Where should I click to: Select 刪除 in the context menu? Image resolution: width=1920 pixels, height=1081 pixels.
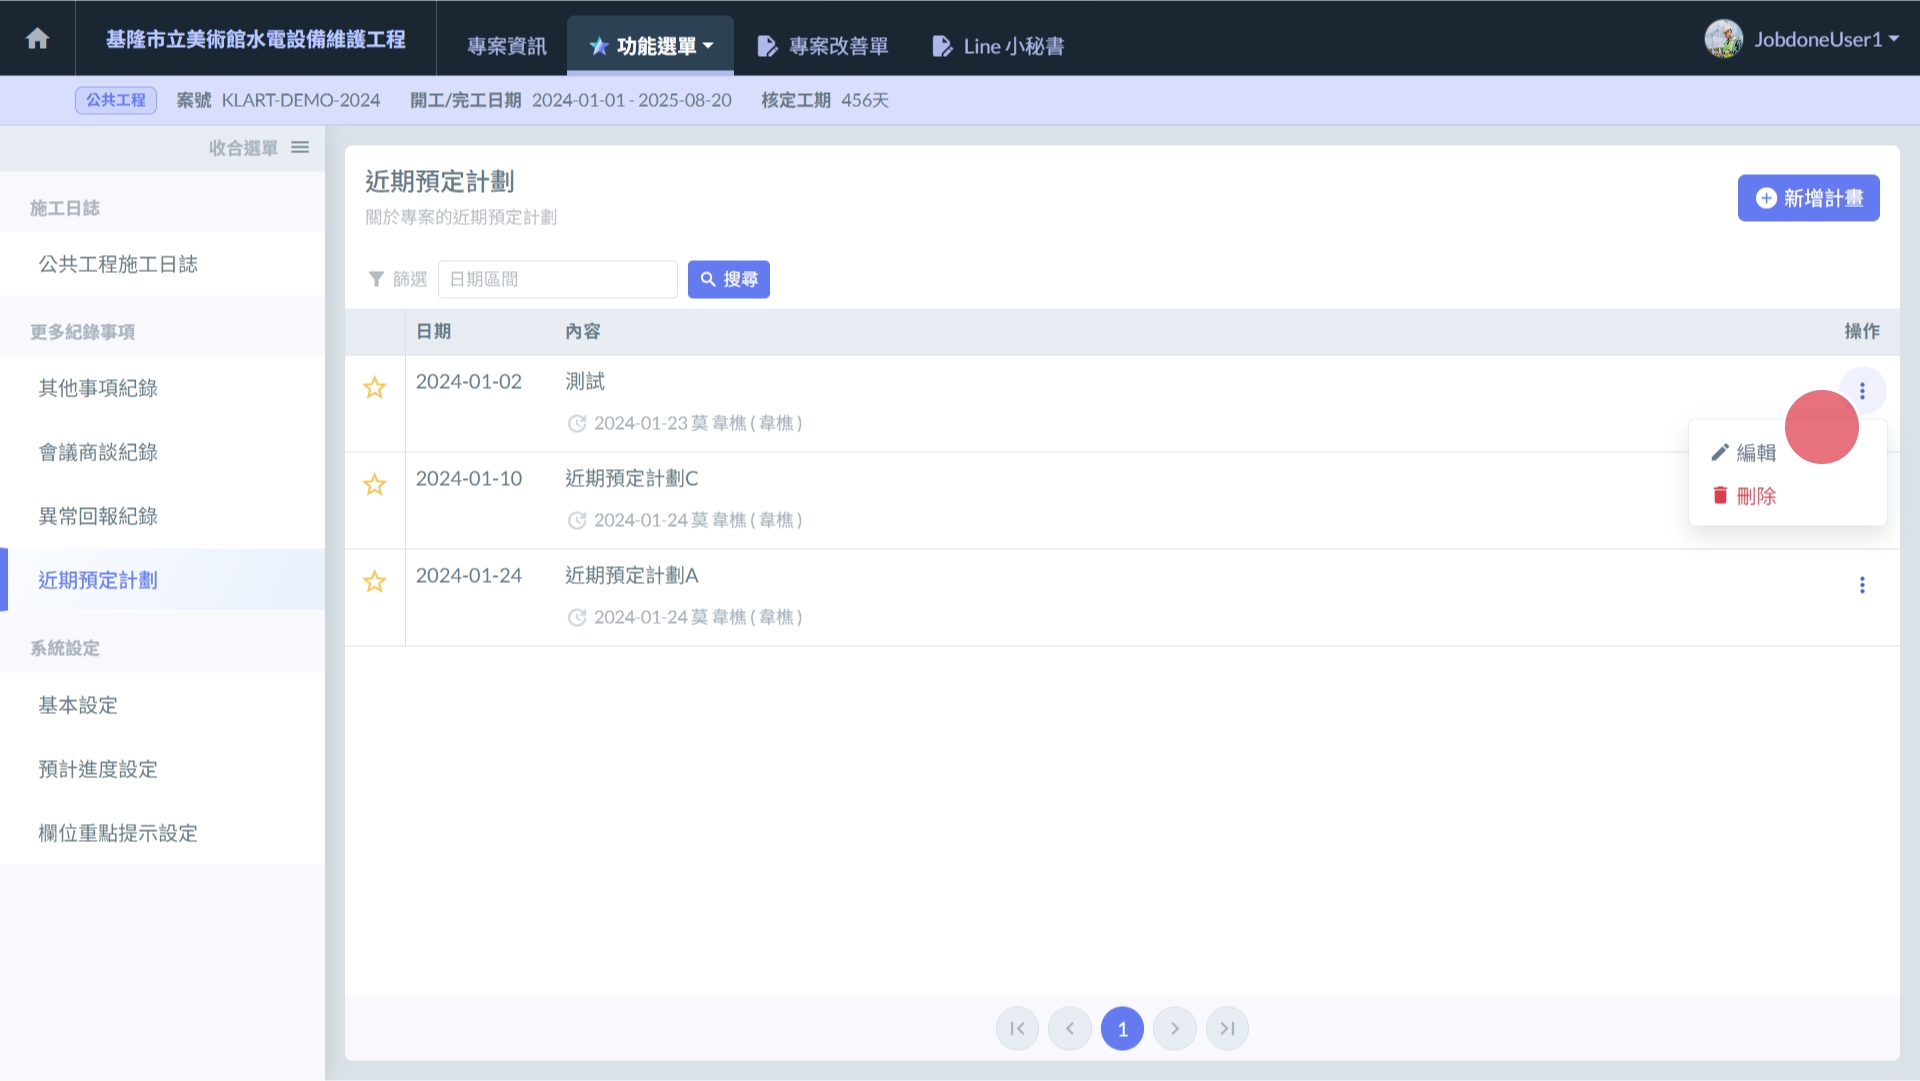pos(1745,496)
